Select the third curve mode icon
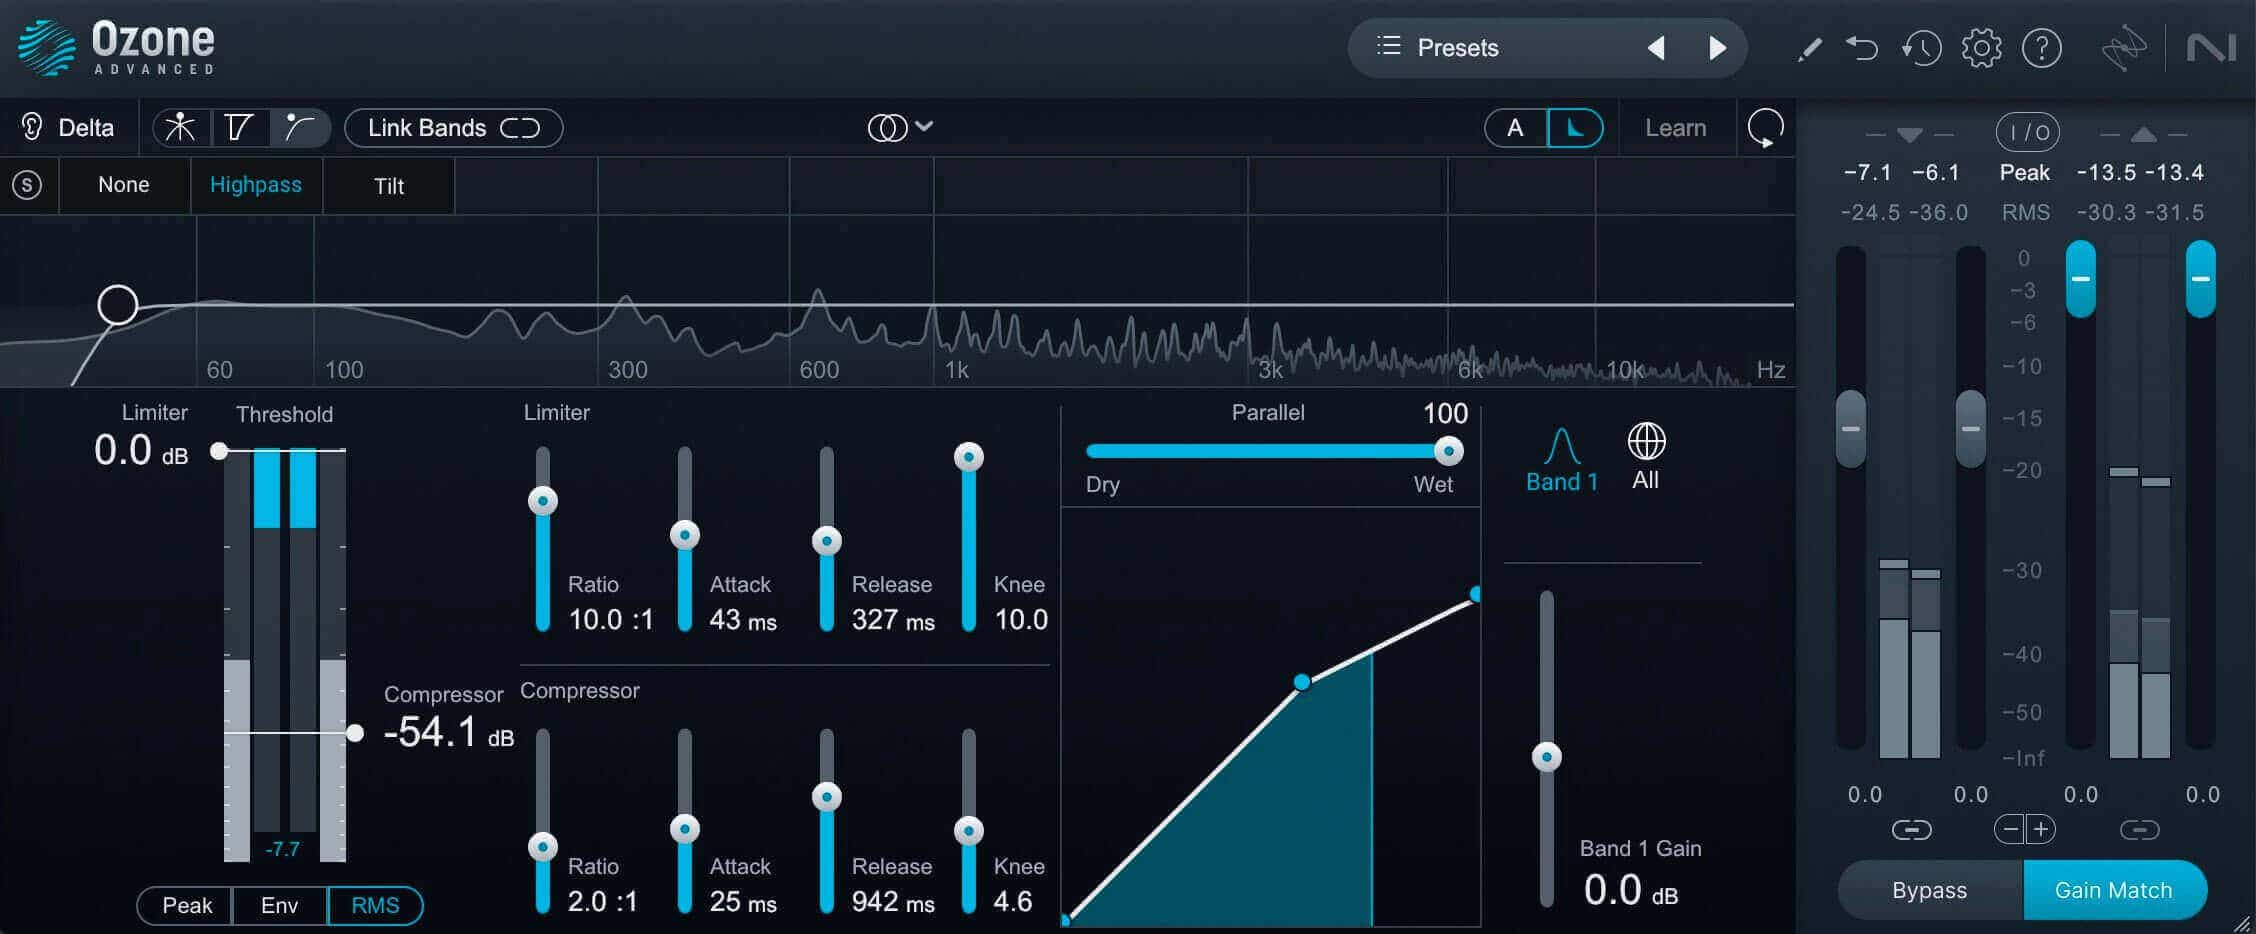The height and width of the screenshot is (934, 2256). 299,127
